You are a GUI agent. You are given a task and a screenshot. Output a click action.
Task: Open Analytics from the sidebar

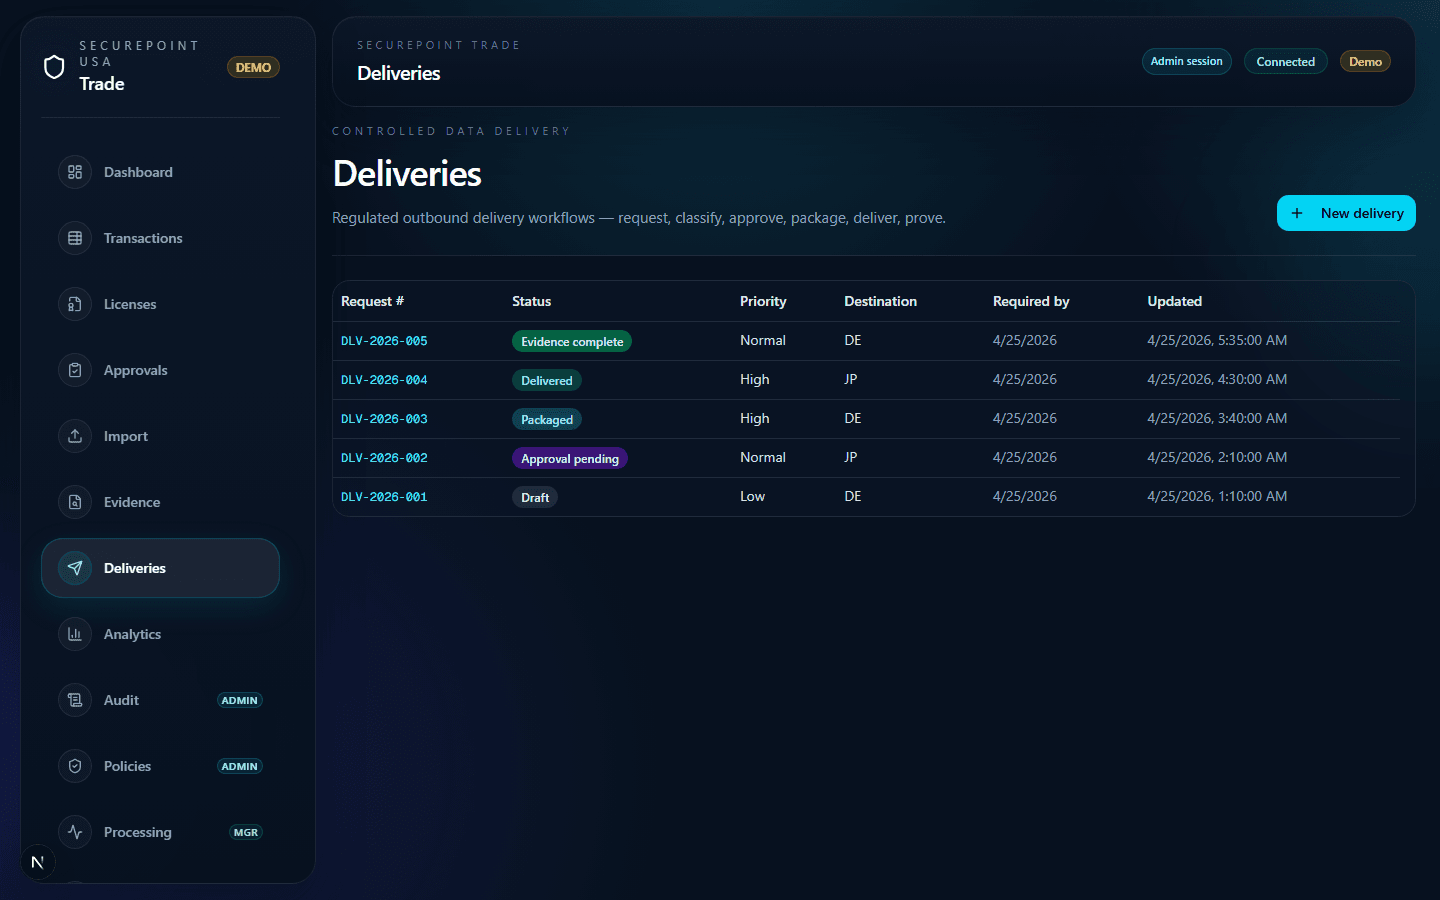click(x=160, y=634)
